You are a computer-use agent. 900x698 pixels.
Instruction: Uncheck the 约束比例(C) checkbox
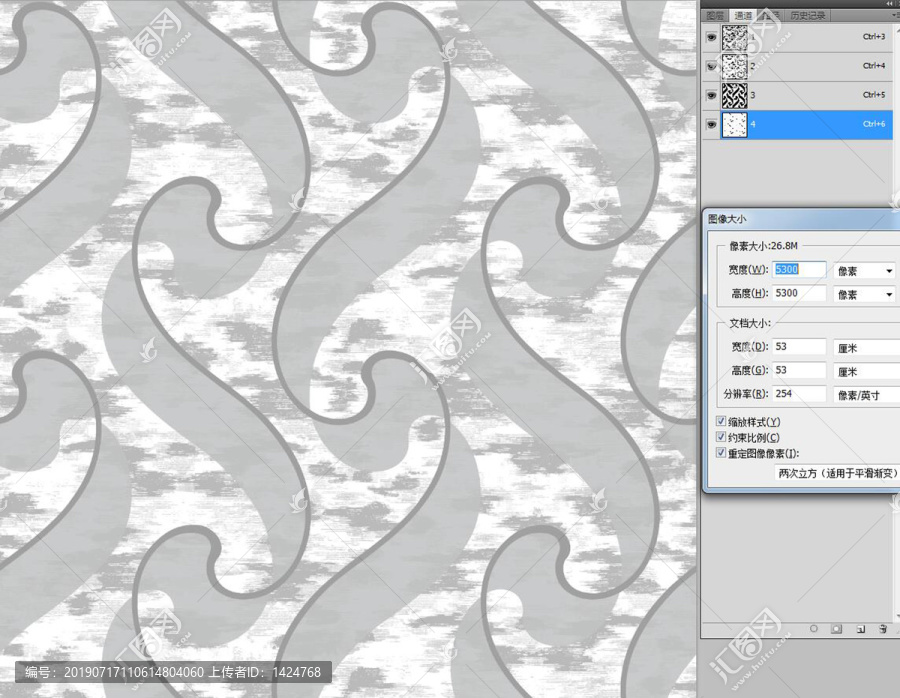click(x=721, y=437)
